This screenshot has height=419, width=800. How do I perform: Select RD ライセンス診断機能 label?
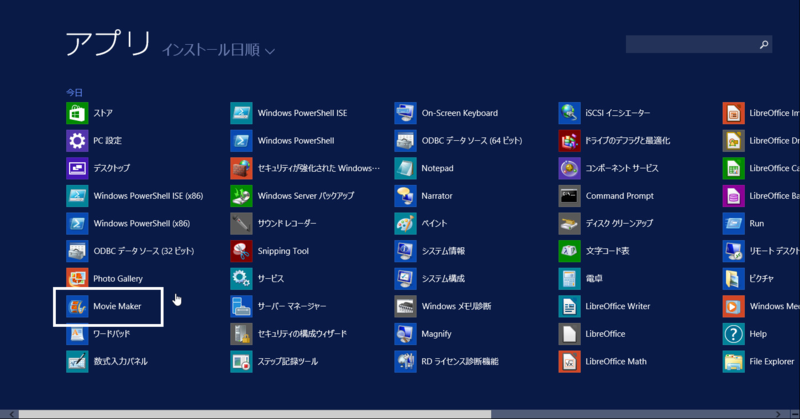point(460,361)
